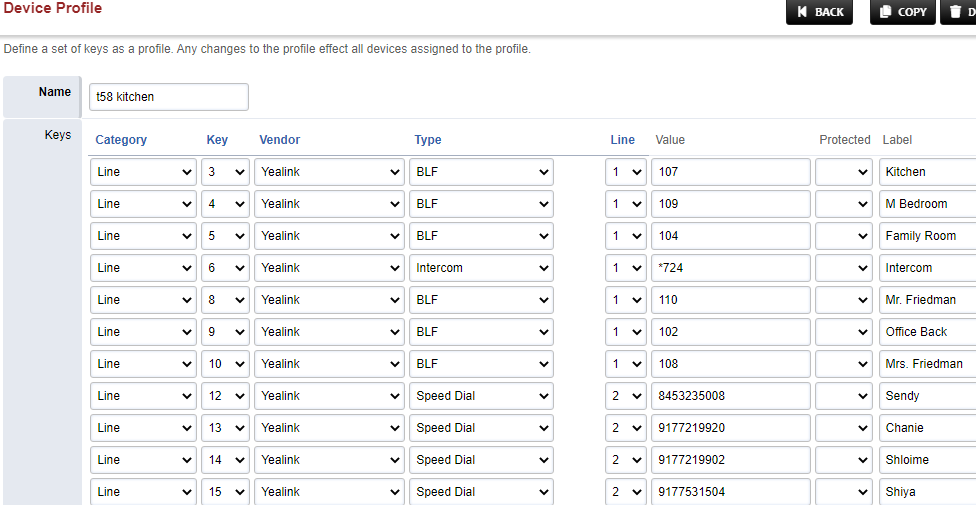
Task: Sort by the Type column header
Action: (428, 139)
